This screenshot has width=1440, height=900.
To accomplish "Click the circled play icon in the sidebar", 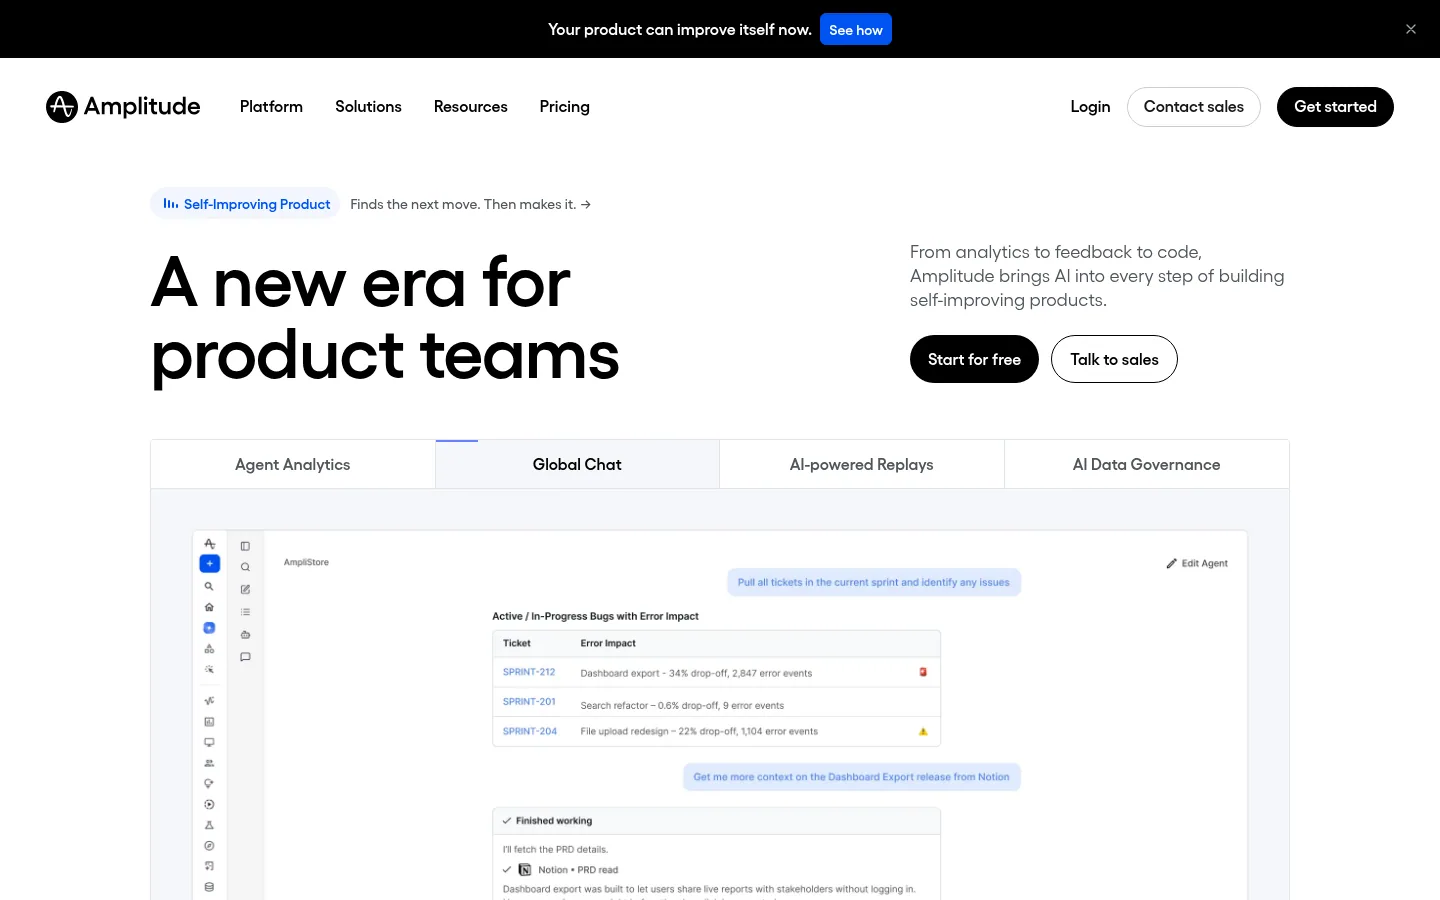I will tap(209, 805).
